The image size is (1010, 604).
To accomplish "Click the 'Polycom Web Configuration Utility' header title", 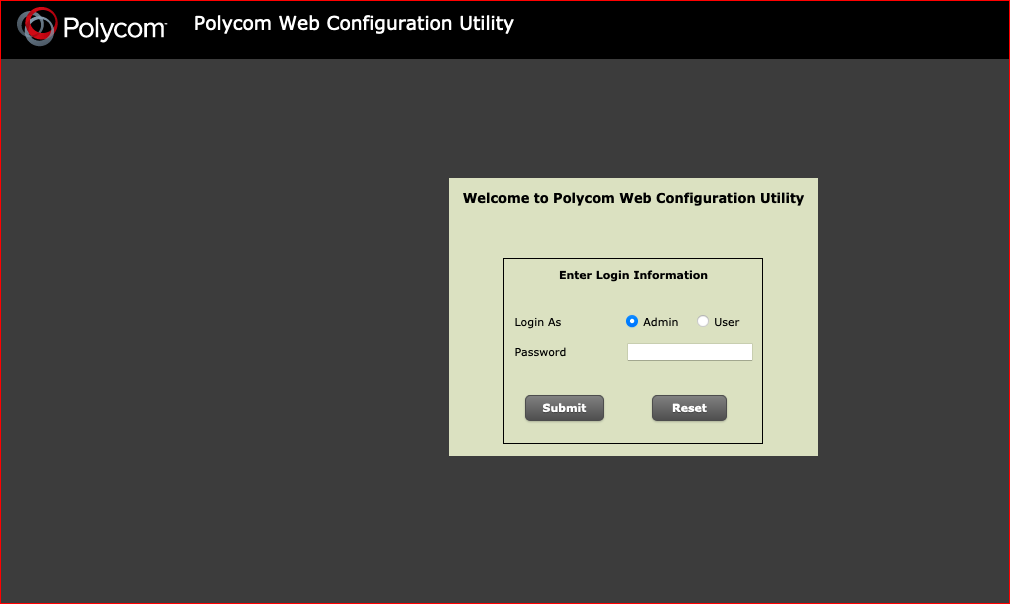I will click(x=354, y=24).
